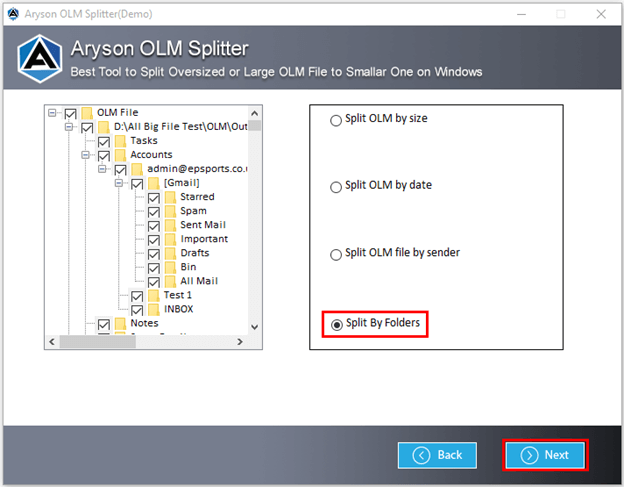This screenshot has height=487, width=624.
Task: Go back with the Back button
Action: (x=437, y=455)
